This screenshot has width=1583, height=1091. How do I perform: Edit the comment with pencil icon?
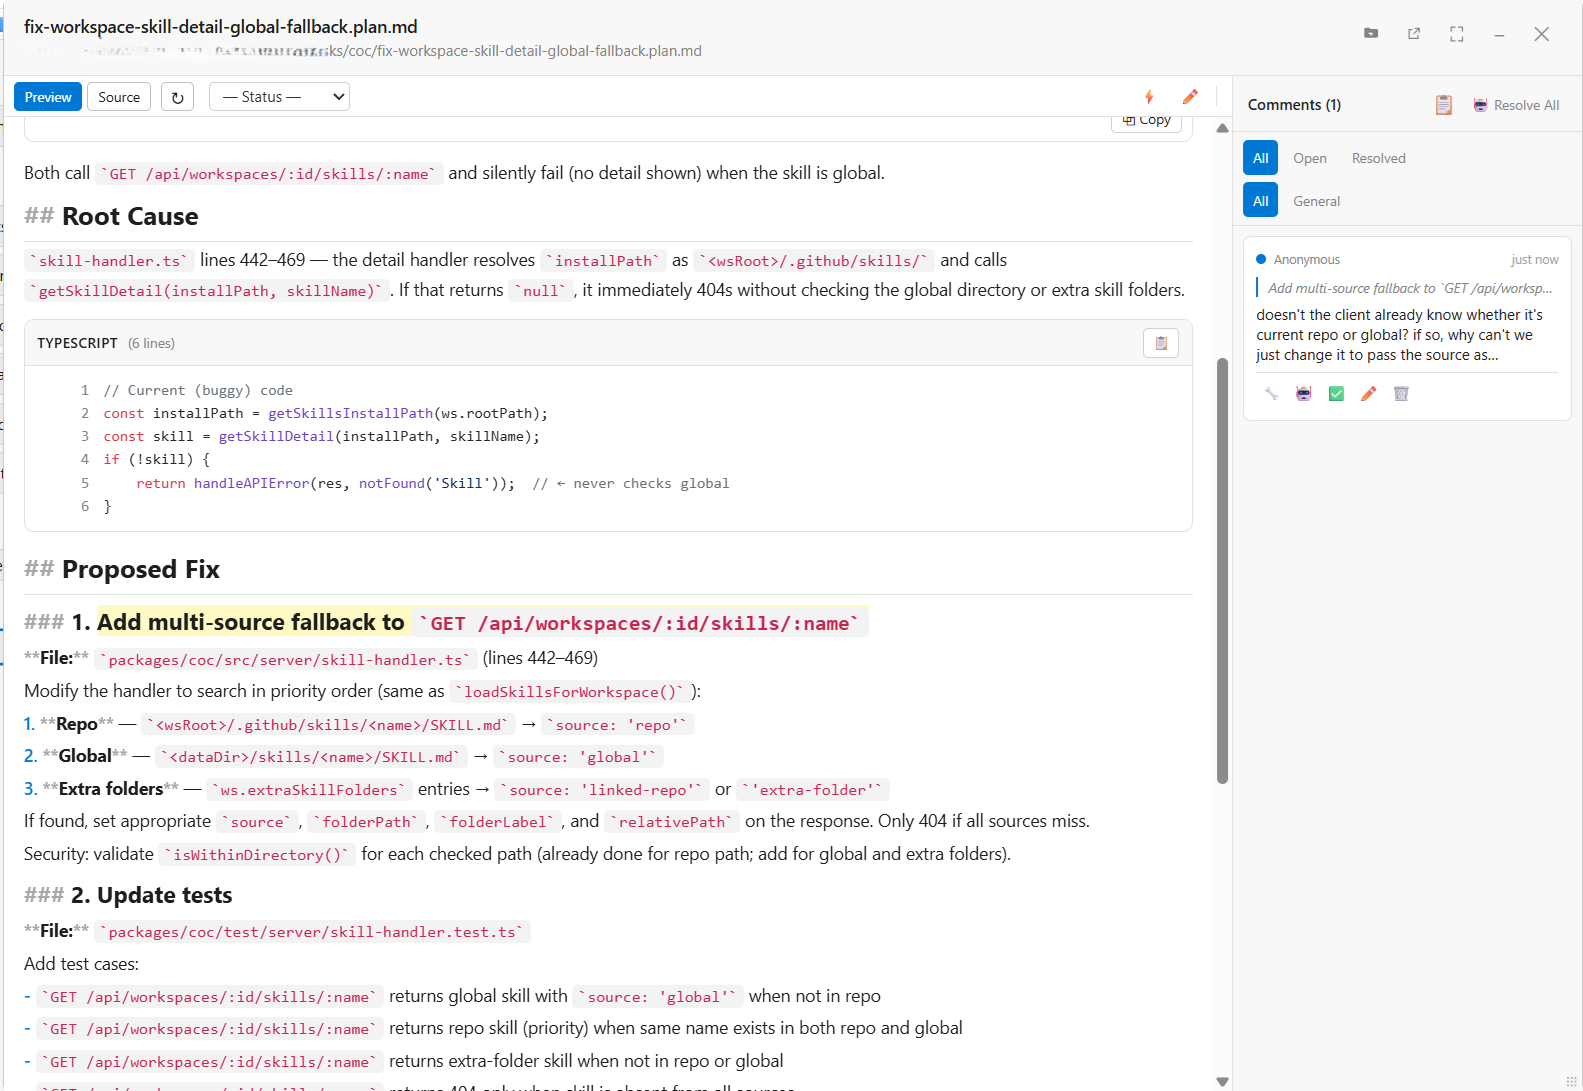pyautogui.click(x=1369, y=394)
